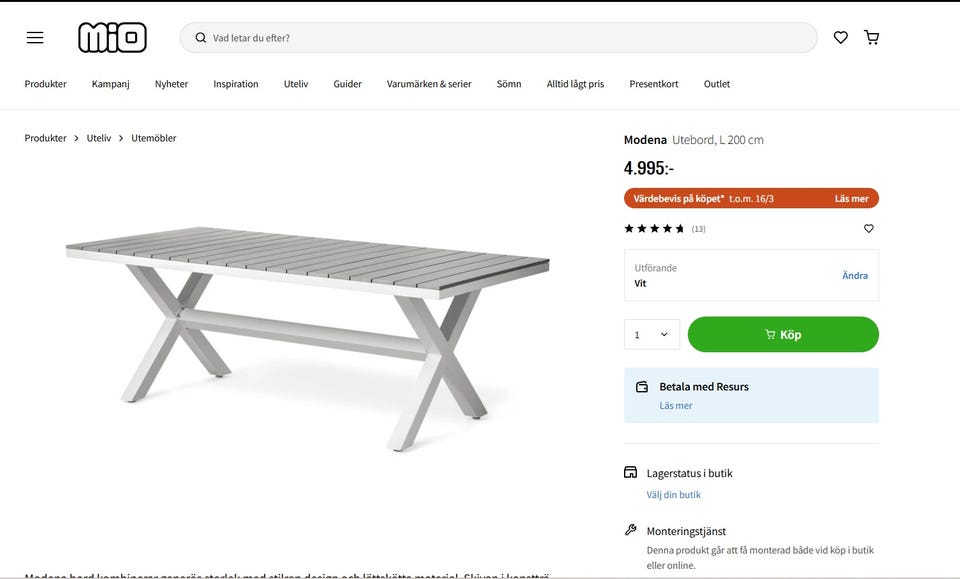
Task: Open the shopping cart icon
Action: (x=871, y=37)
